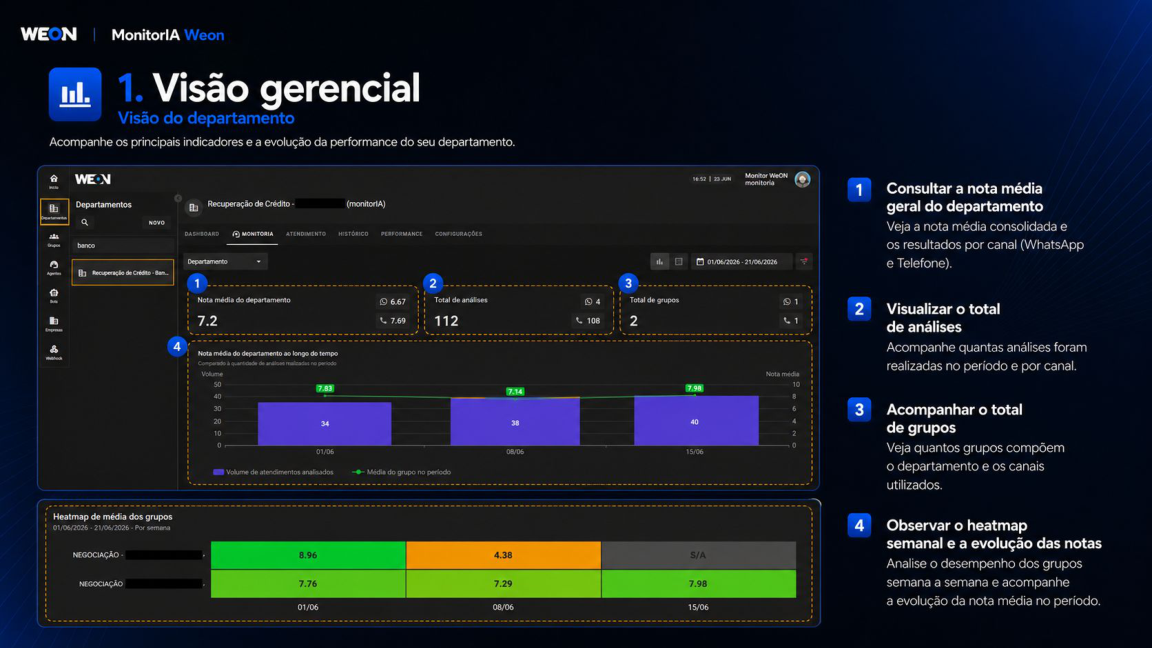The image size is (1152, 648).
Task: Click the Total de grupos value 2
Action: click(633, 321)
